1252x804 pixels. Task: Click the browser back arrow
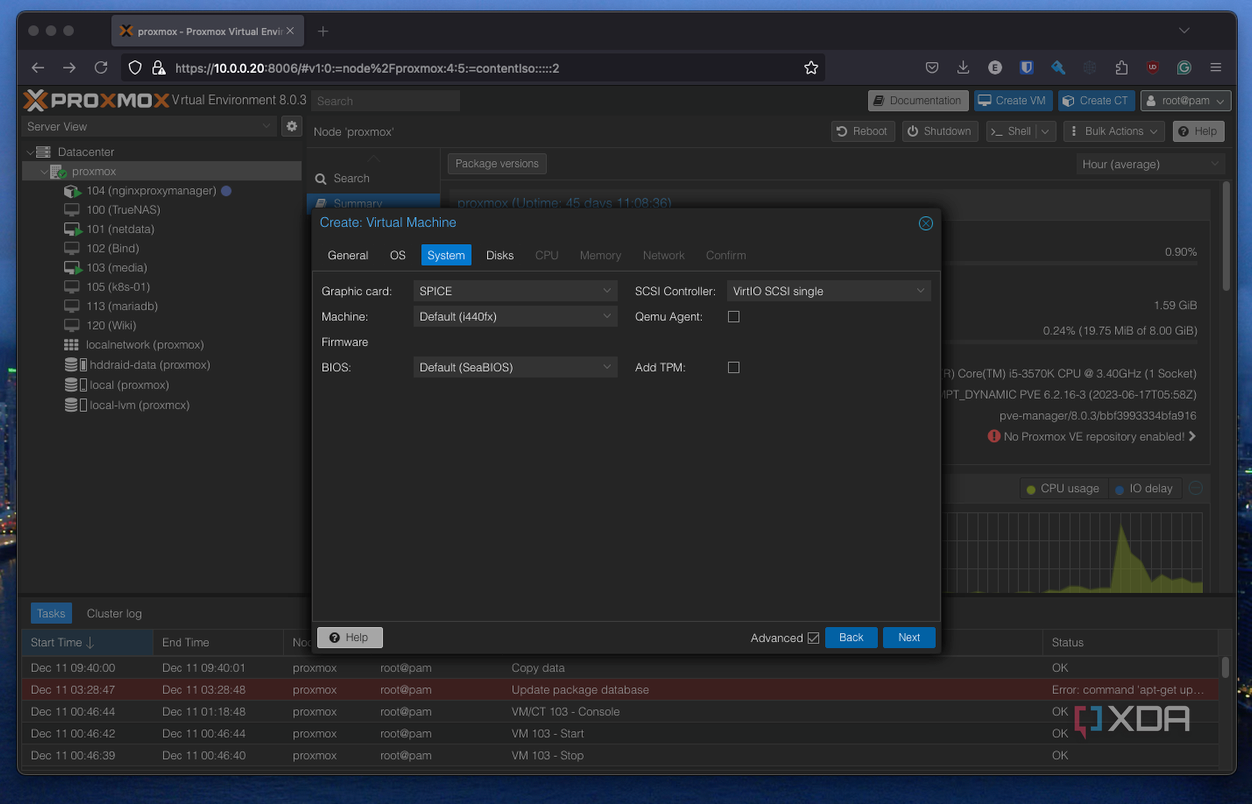(38, 68)
